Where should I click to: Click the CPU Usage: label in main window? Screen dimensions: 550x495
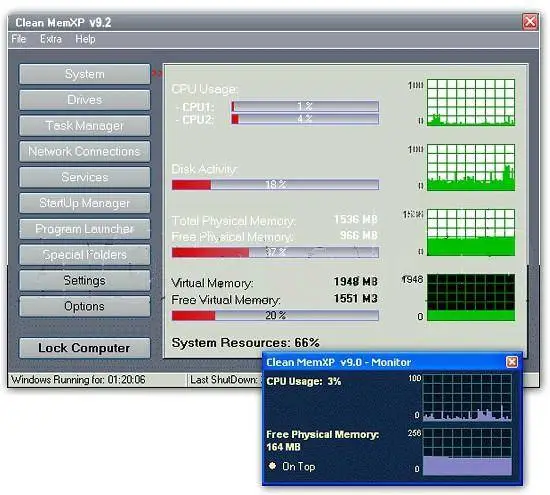pos(204,89)
